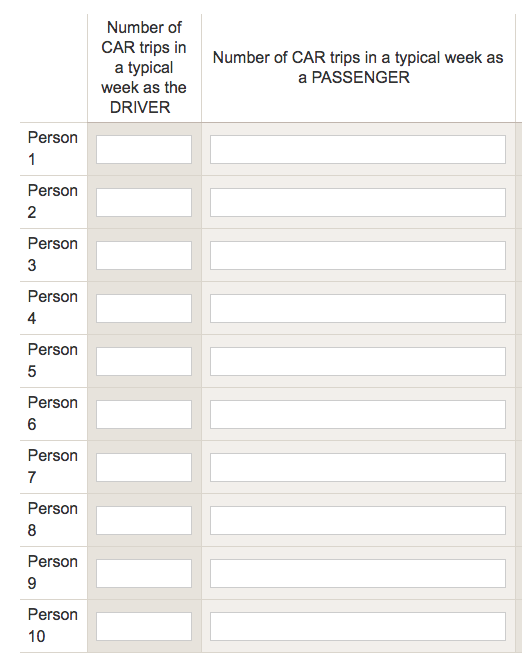
Task: Focus Person 7 driver trips field
Action: click(x=144, y=467)
